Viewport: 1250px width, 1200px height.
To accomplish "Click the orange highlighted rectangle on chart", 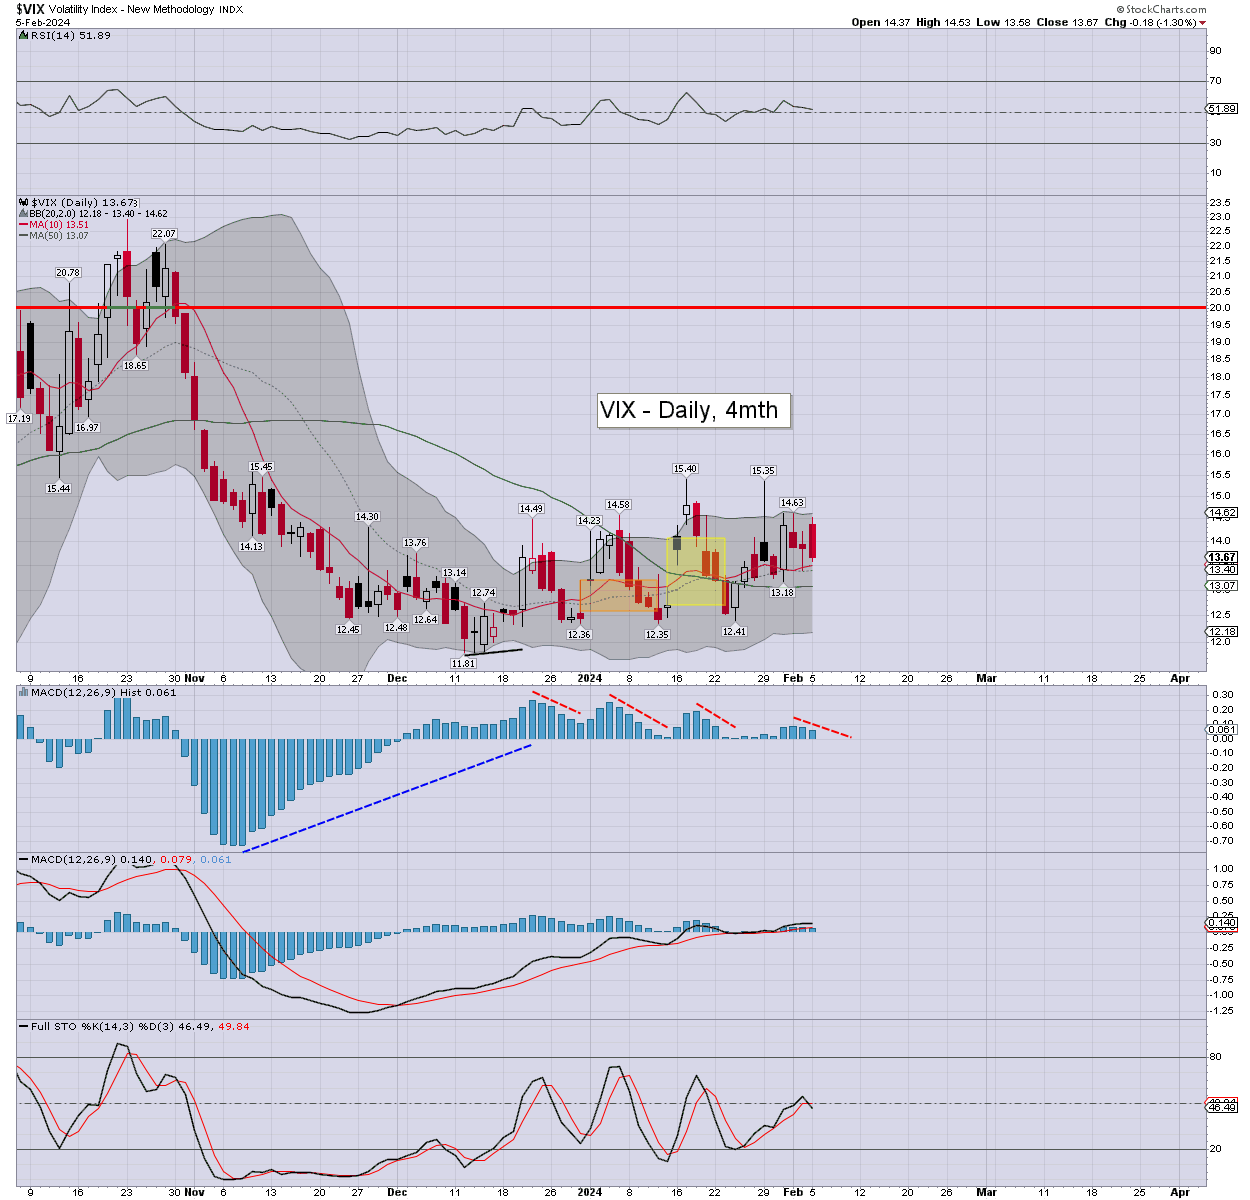I will tap(618, 596).
